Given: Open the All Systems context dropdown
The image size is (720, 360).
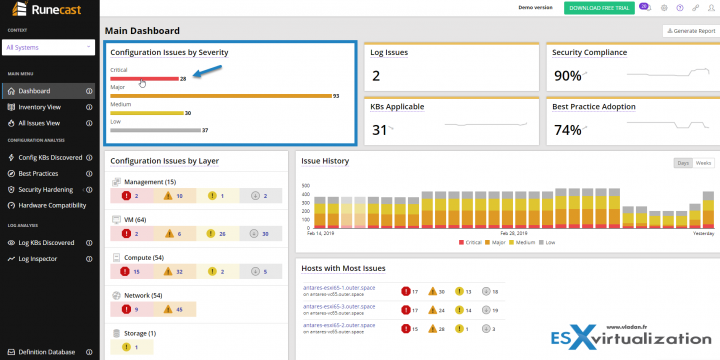Looking at the screenshot, I should [48, 47].
